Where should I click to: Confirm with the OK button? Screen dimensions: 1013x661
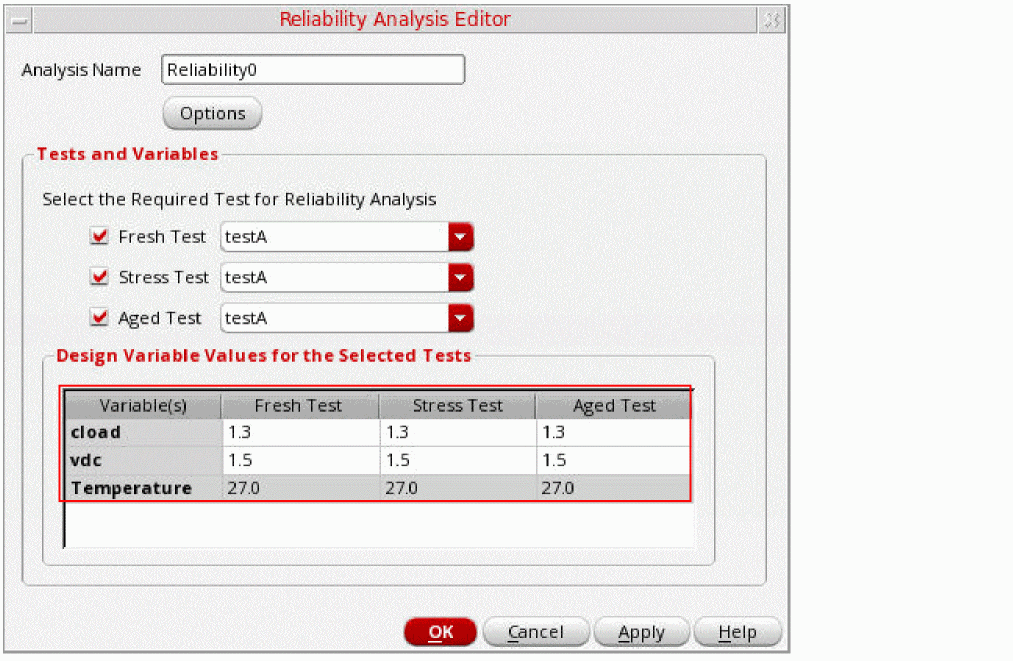(441, 632)
